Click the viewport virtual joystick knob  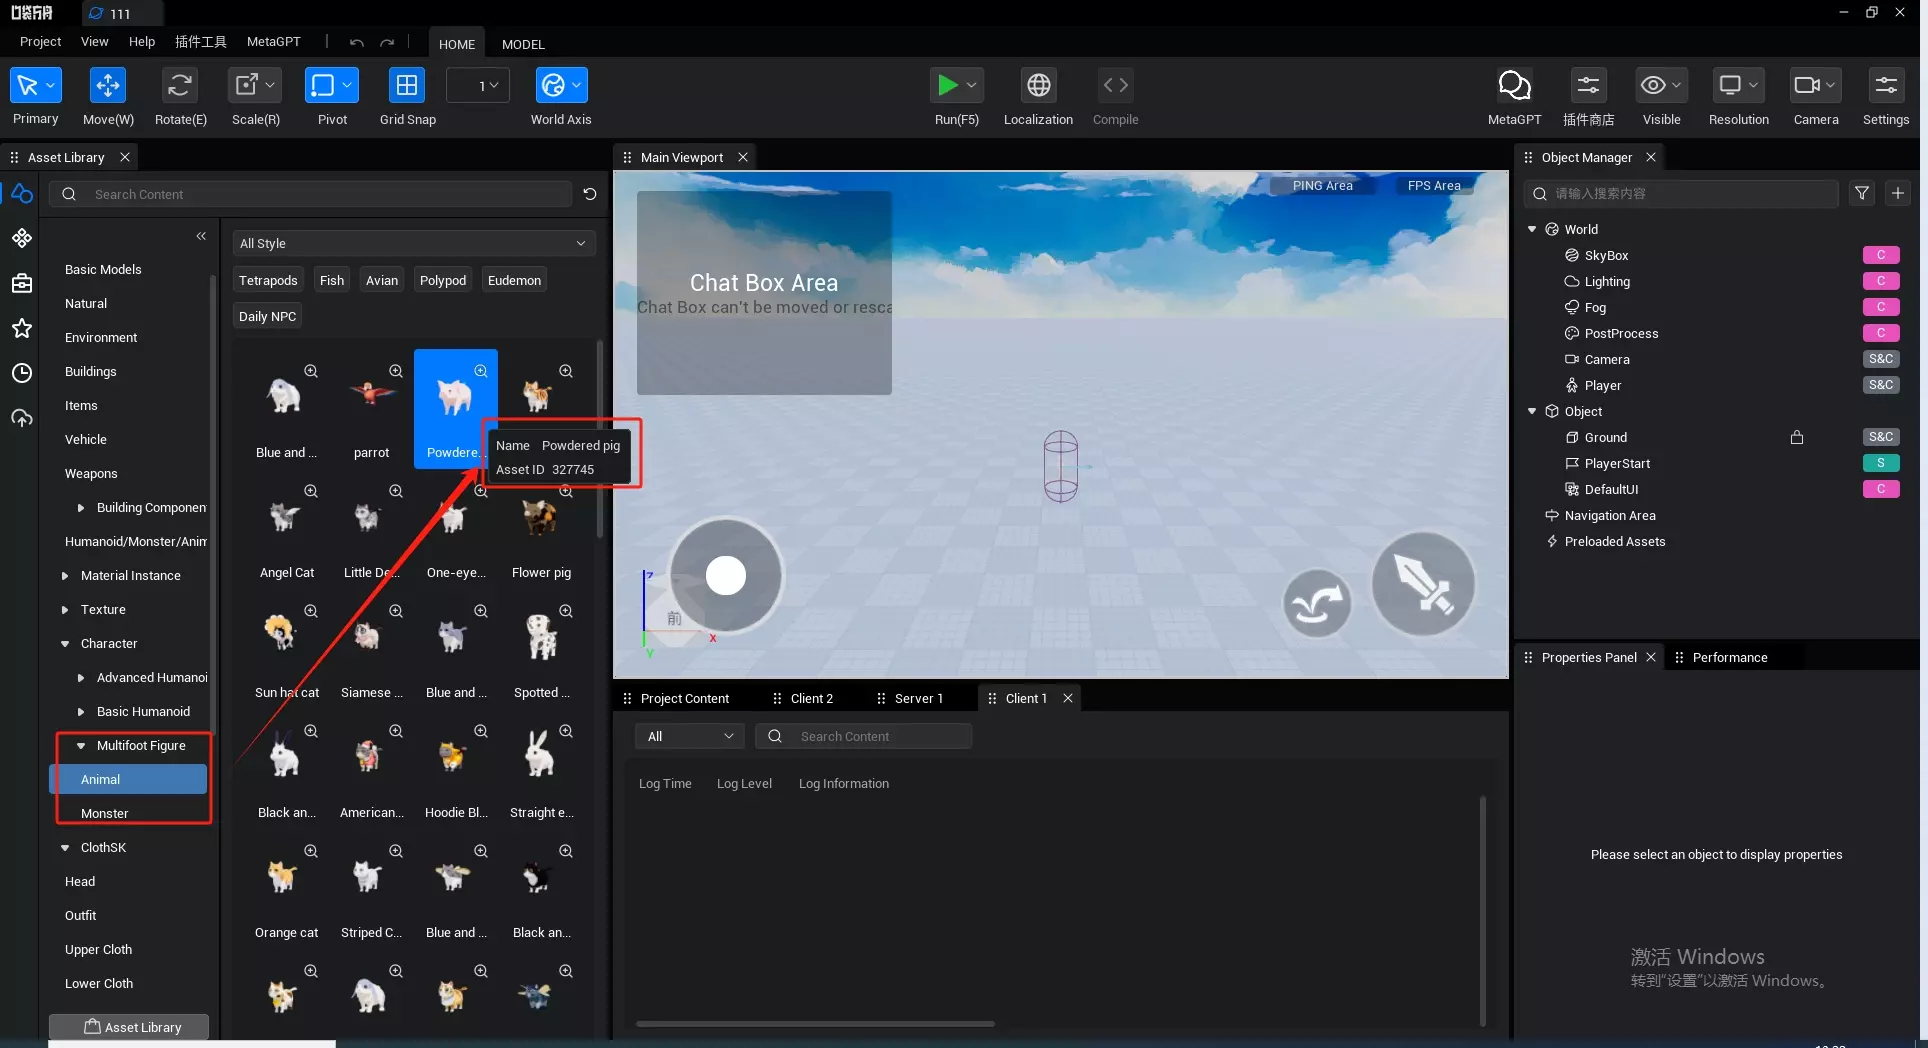point(726,576)
